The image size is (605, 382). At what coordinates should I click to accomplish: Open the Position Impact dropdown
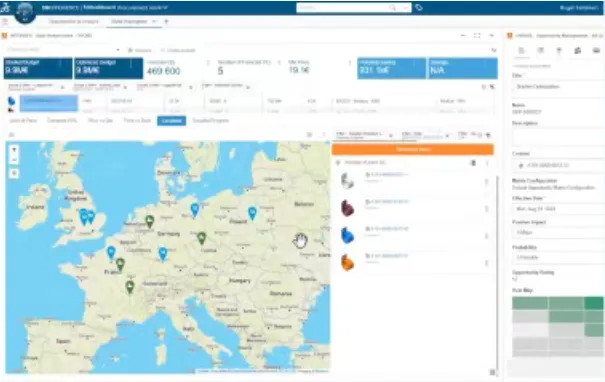tap(558, 232)
